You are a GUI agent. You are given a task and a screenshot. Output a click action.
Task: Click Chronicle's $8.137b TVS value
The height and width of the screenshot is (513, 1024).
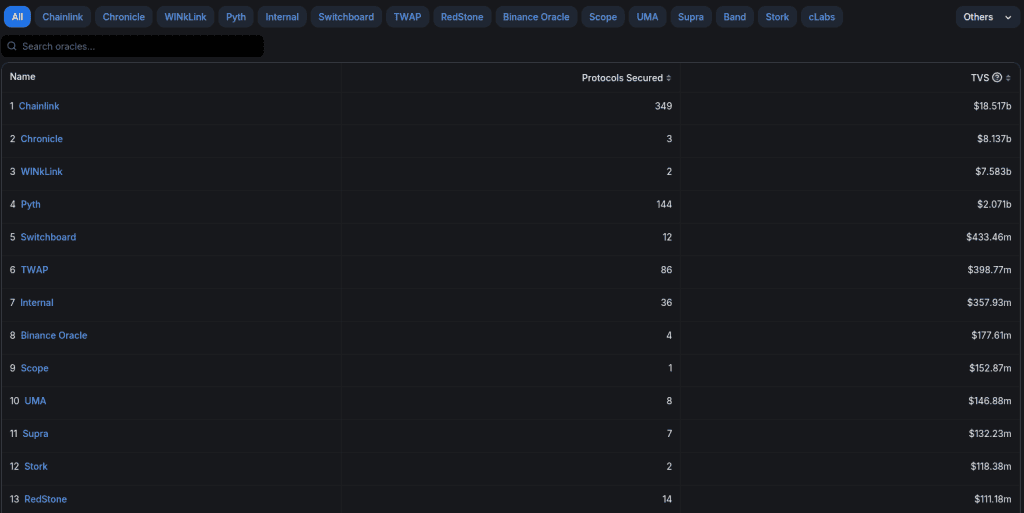pyautogui.click(x=994, y=138)
